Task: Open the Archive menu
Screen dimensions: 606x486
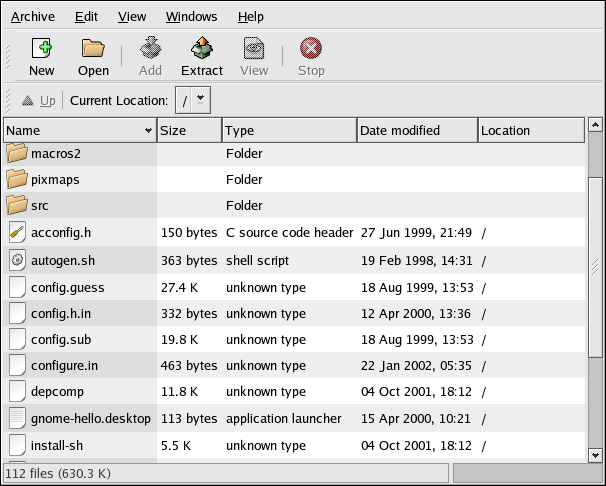Action: pos(33,17)
